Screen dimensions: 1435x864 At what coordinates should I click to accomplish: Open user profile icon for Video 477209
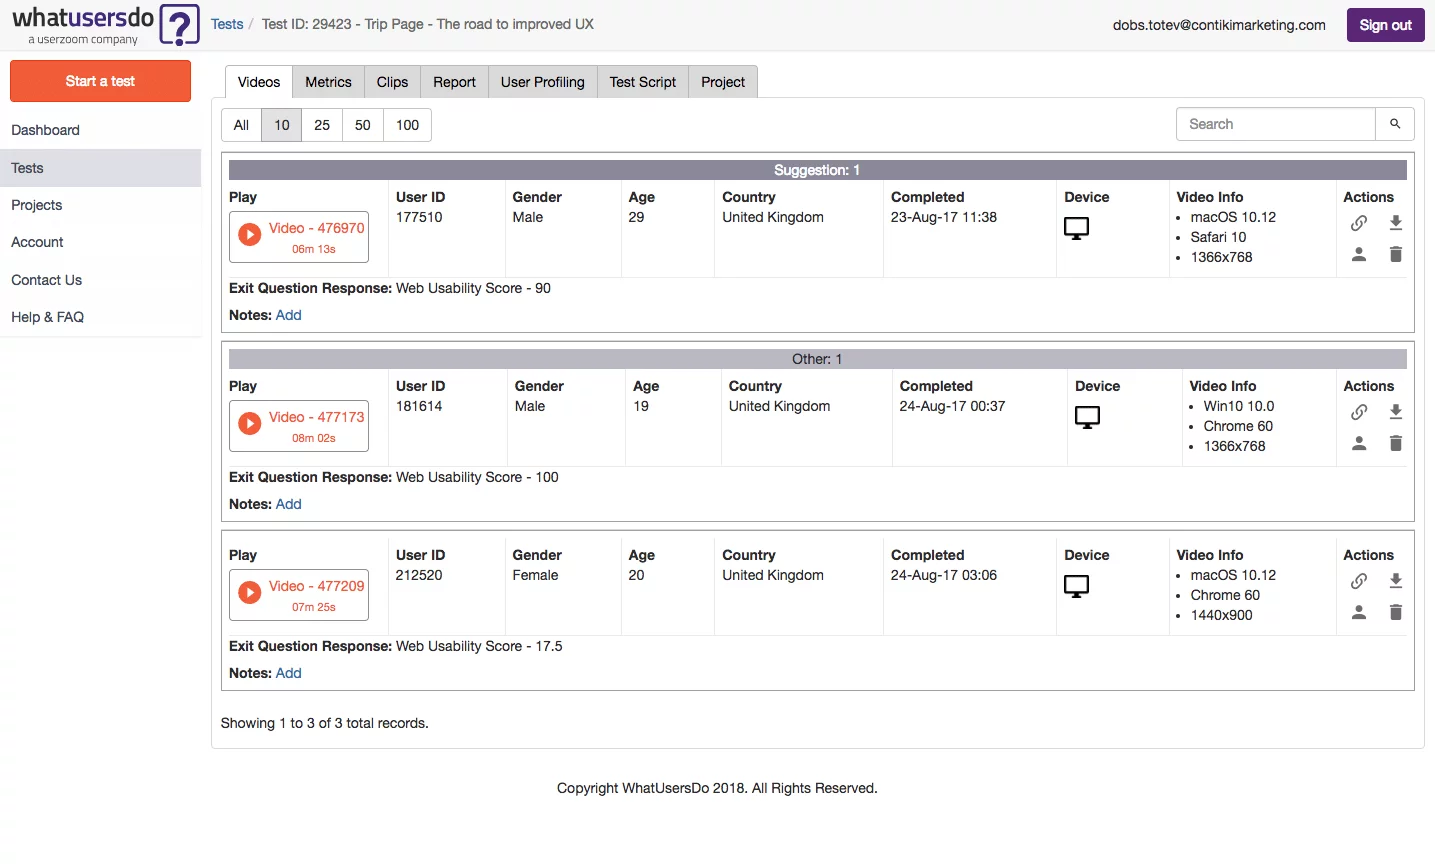pyautogui.click(x=1359, y=613)
